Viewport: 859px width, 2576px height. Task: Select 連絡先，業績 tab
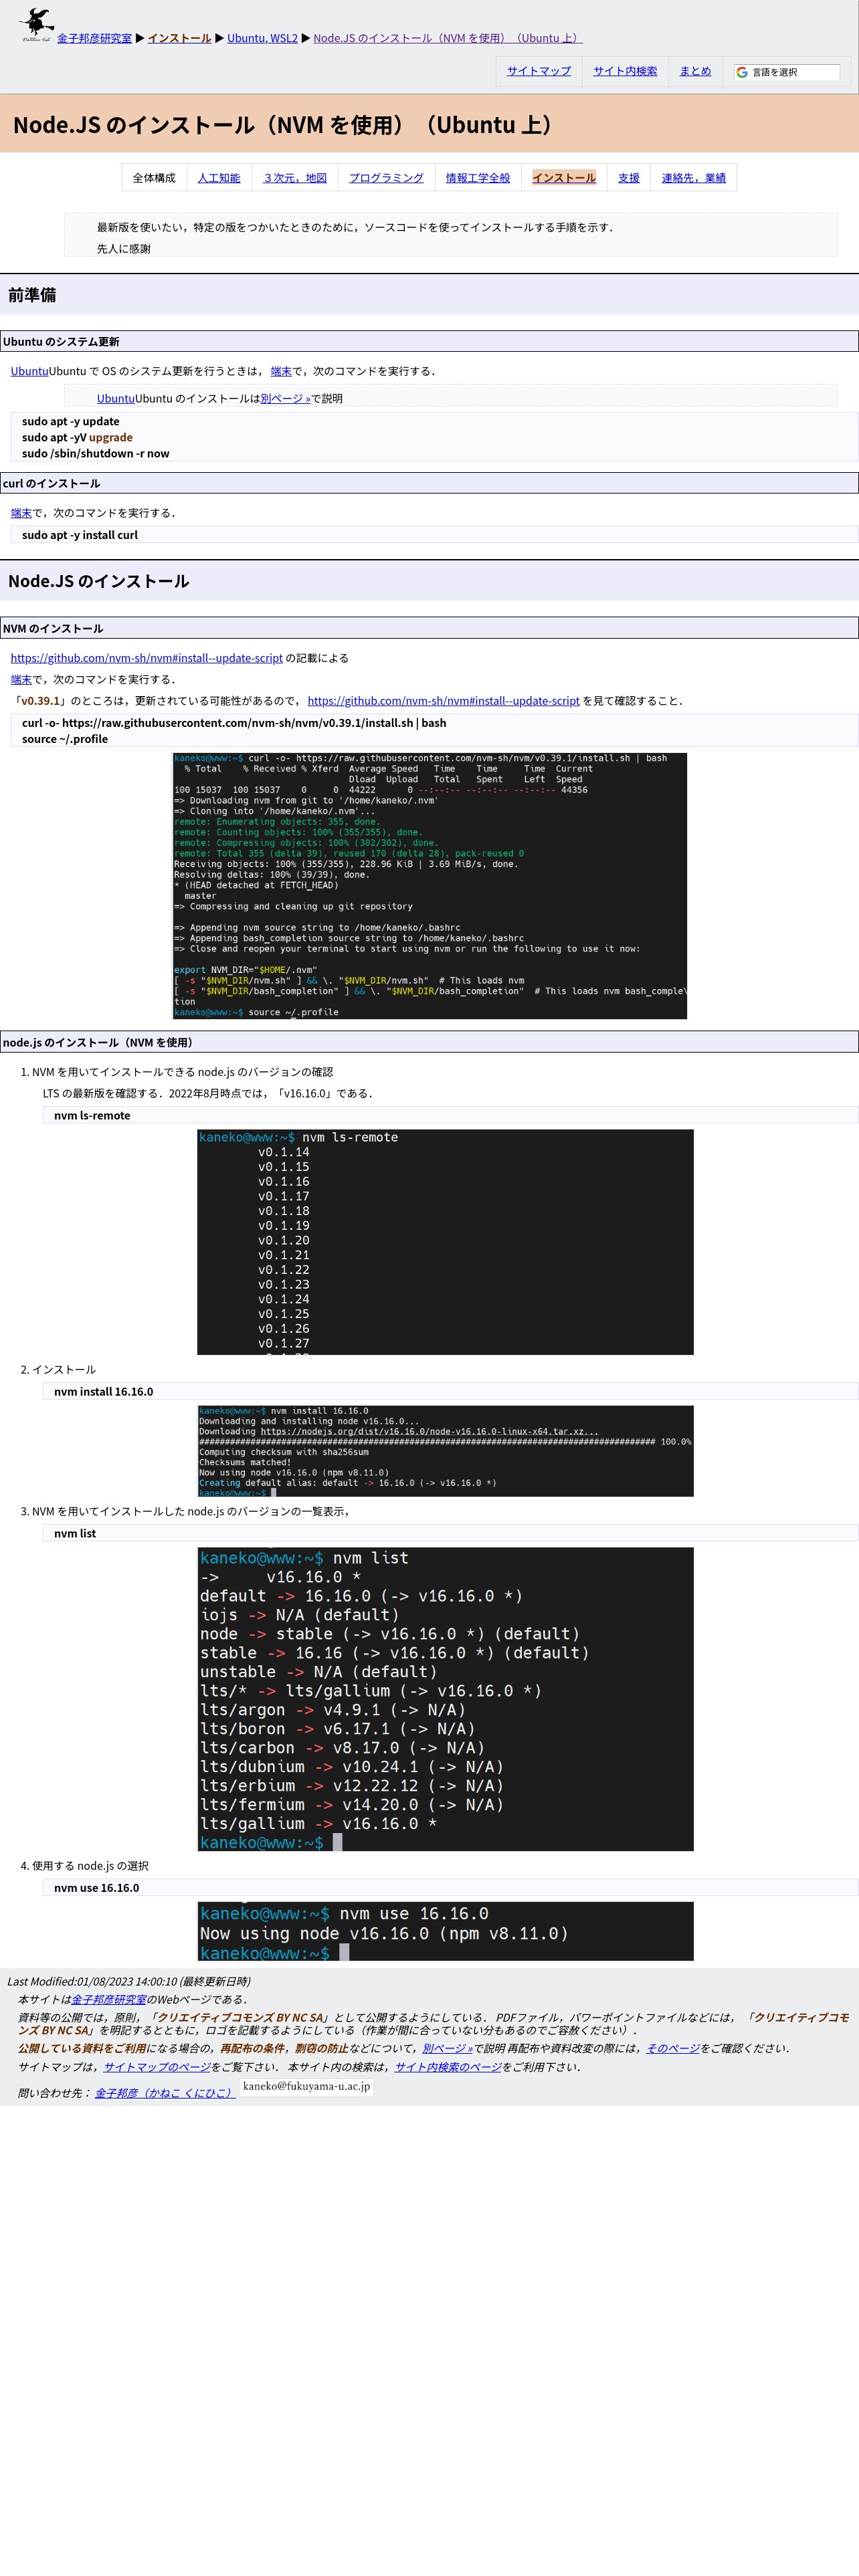click(x=694, y=178)
